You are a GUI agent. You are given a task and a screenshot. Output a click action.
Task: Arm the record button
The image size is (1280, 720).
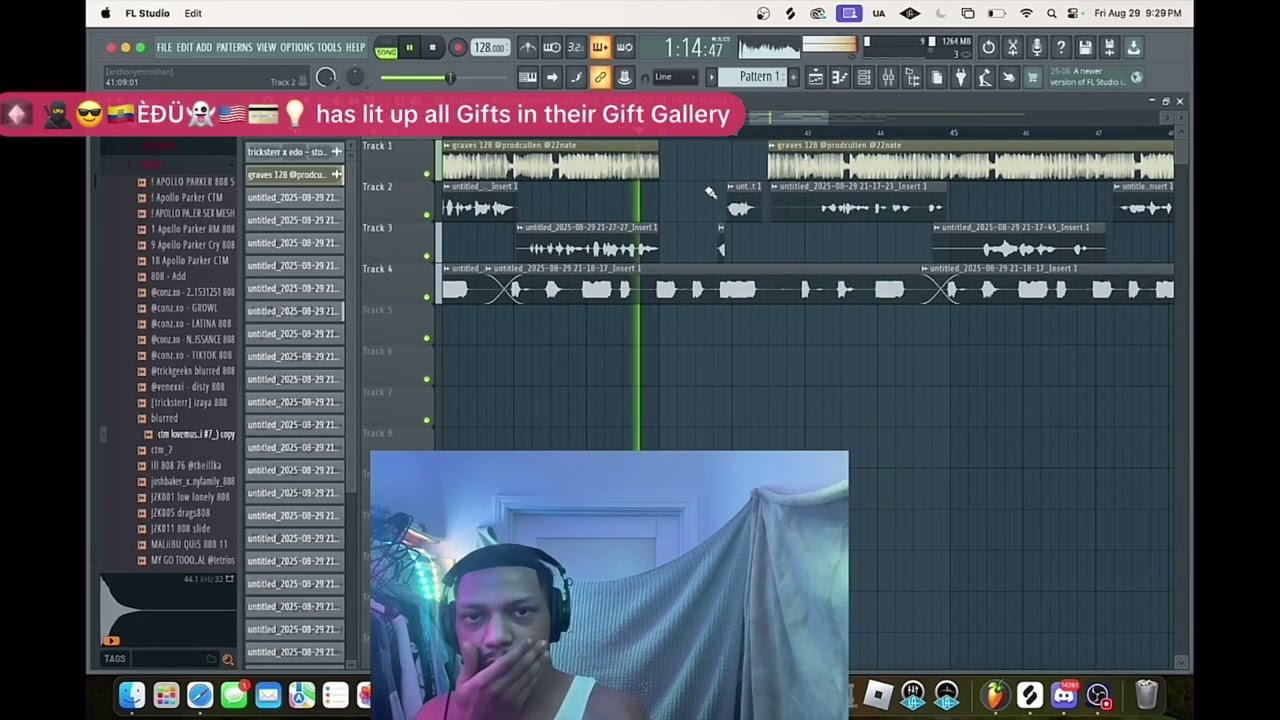point(458,47)
